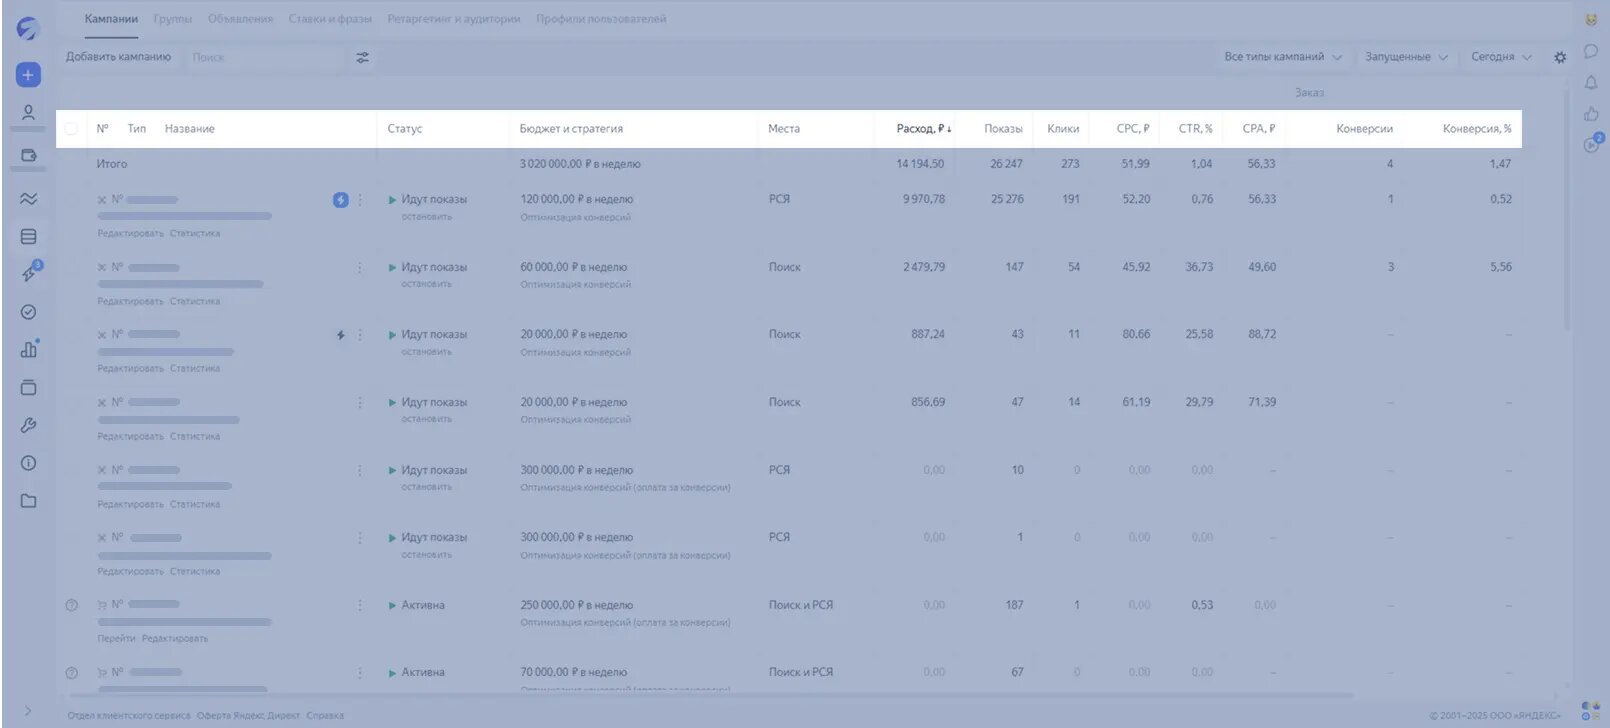The width and height of the screenshot is (1610, 728).
Task: Sort by the CTR, % column header
Action: click(1195, 129)
